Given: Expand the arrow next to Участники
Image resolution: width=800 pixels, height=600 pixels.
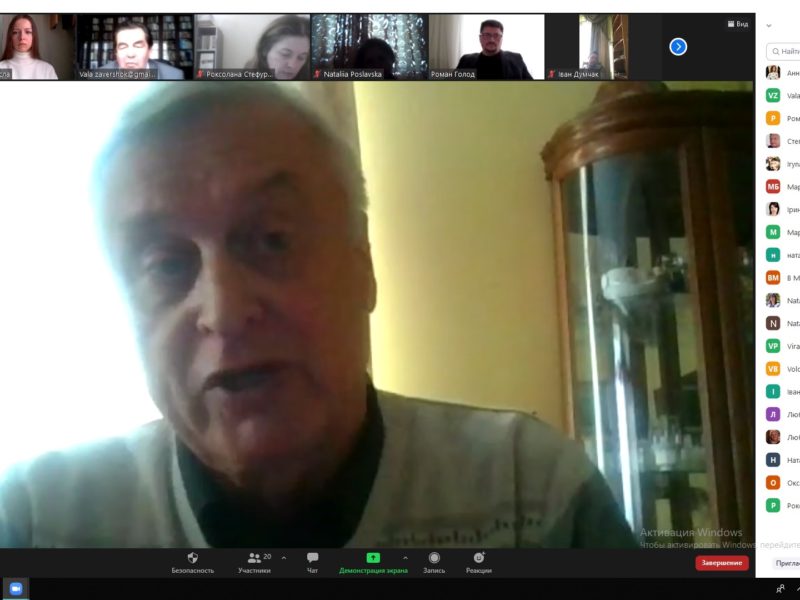Looking at the screenshot, I should [284, 558].
